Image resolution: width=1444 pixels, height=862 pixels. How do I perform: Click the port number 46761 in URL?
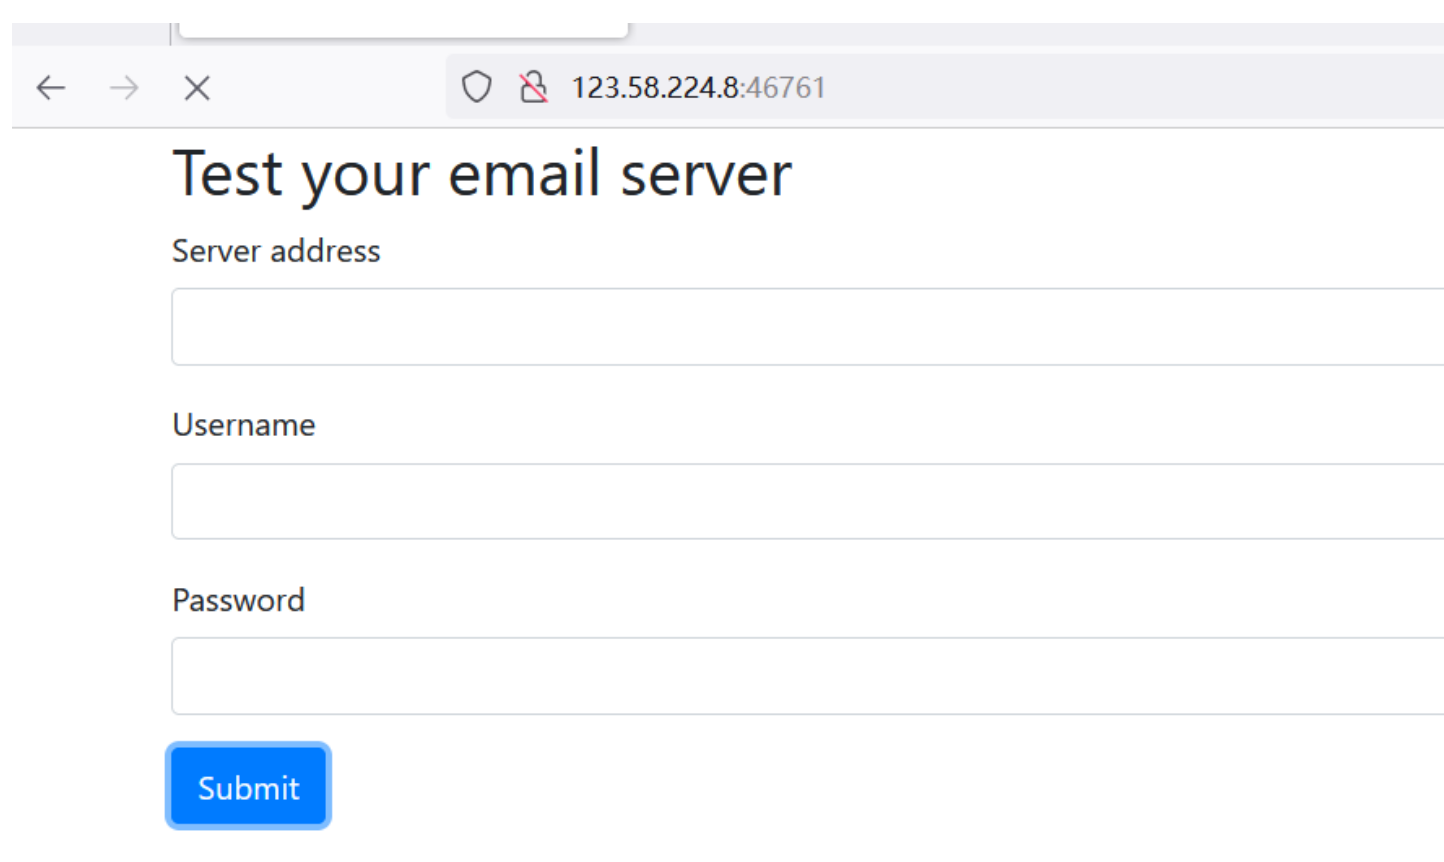point(786,88)
